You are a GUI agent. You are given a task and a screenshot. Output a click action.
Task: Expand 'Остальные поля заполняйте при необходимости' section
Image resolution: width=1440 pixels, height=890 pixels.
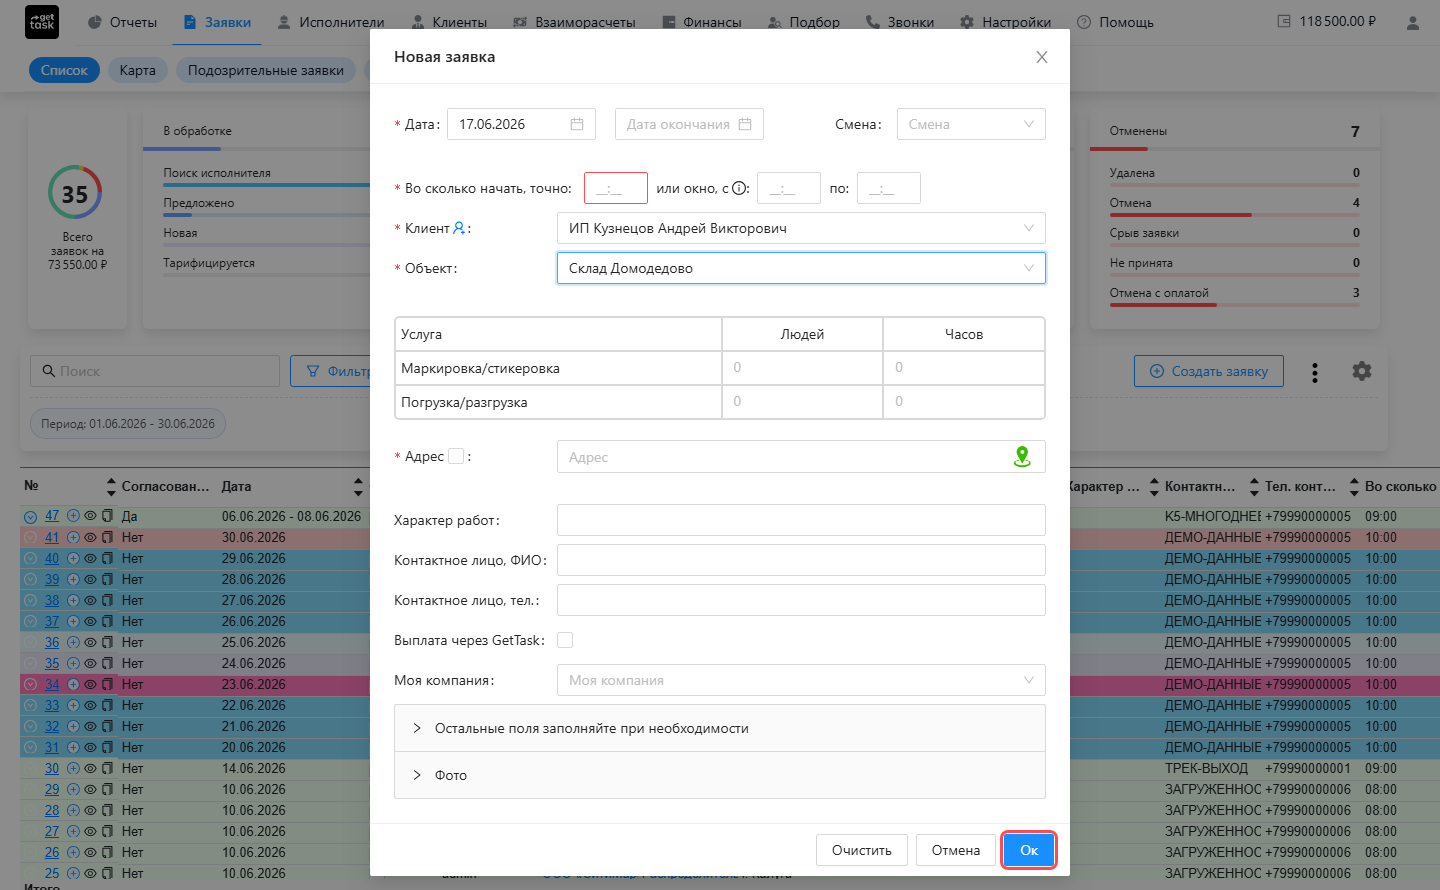pyautogui.click(x=720, y=728)
